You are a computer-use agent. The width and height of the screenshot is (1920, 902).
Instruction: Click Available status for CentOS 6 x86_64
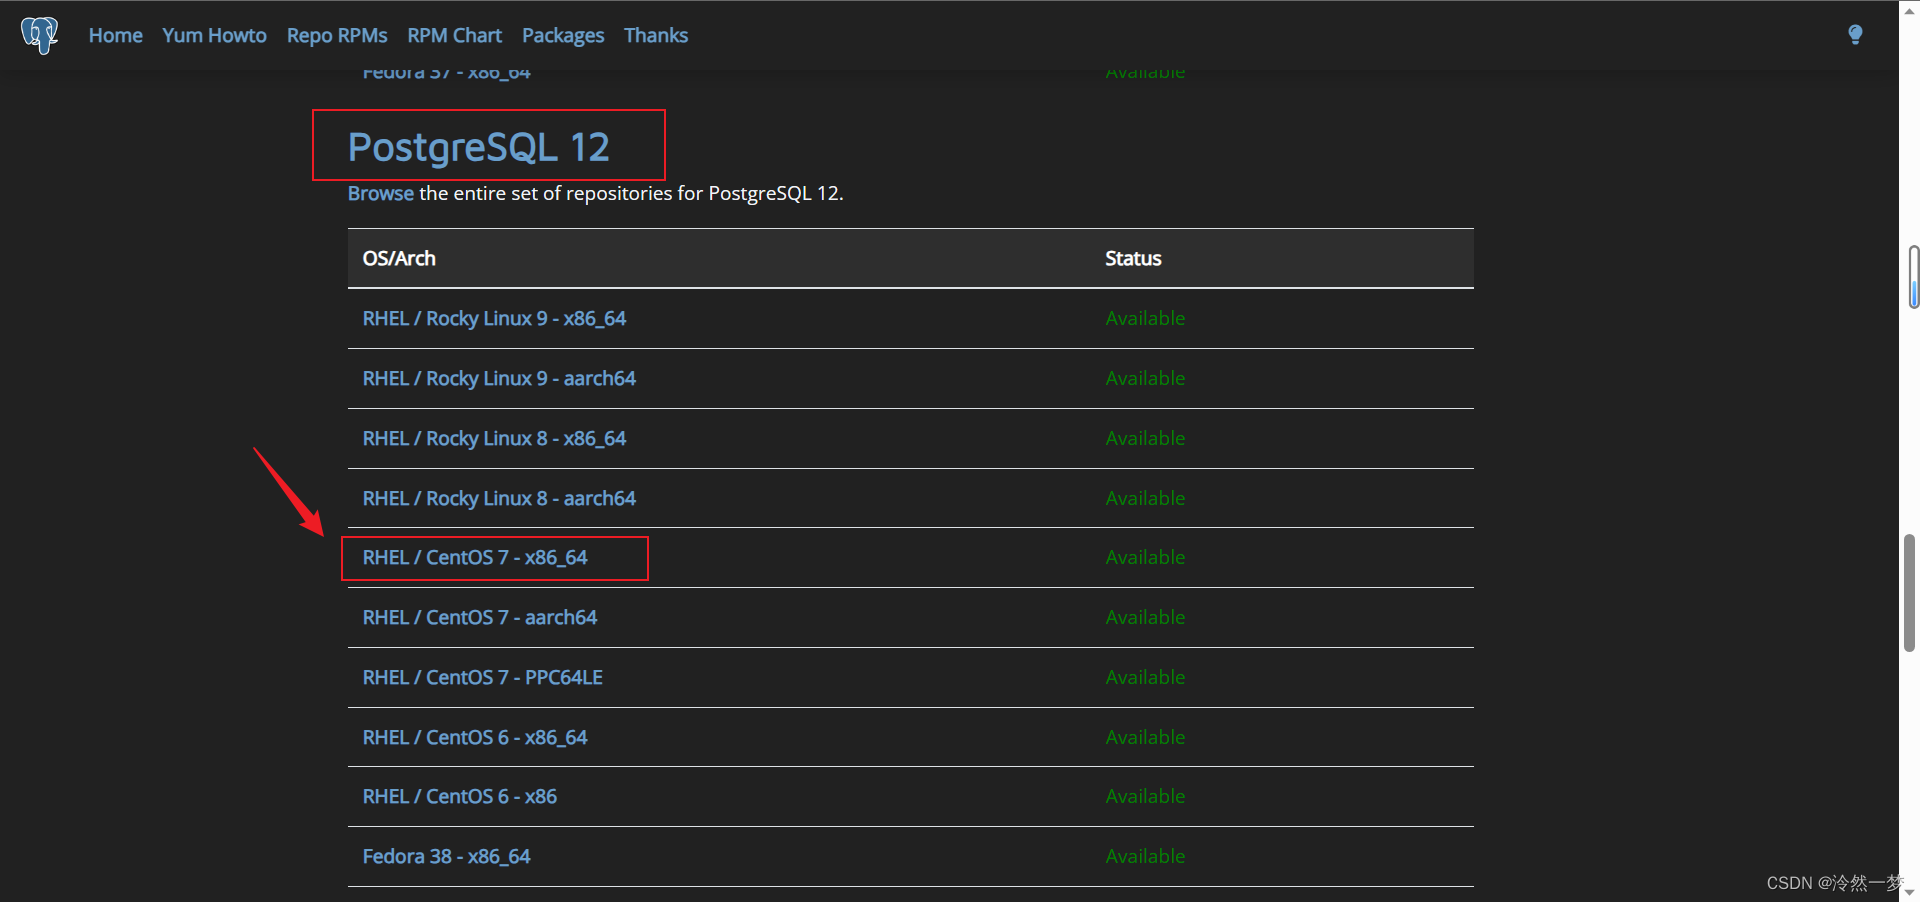click(1145, 737)
